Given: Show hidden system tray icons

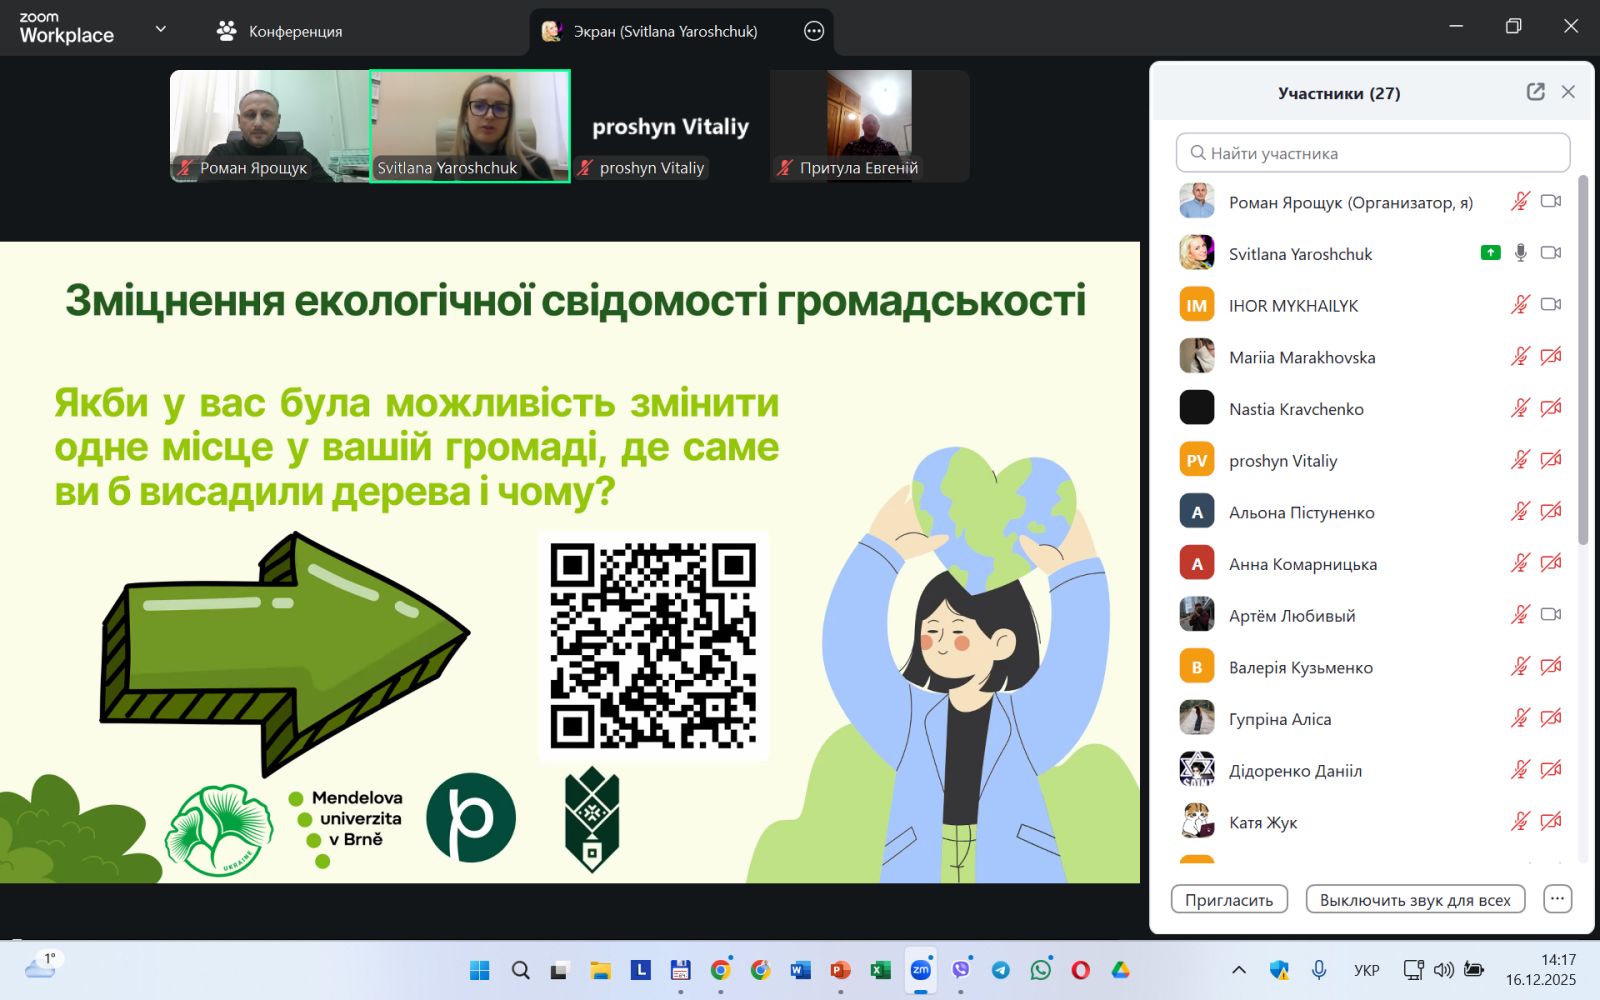Looking at the screenshot, I should 1238,970.
